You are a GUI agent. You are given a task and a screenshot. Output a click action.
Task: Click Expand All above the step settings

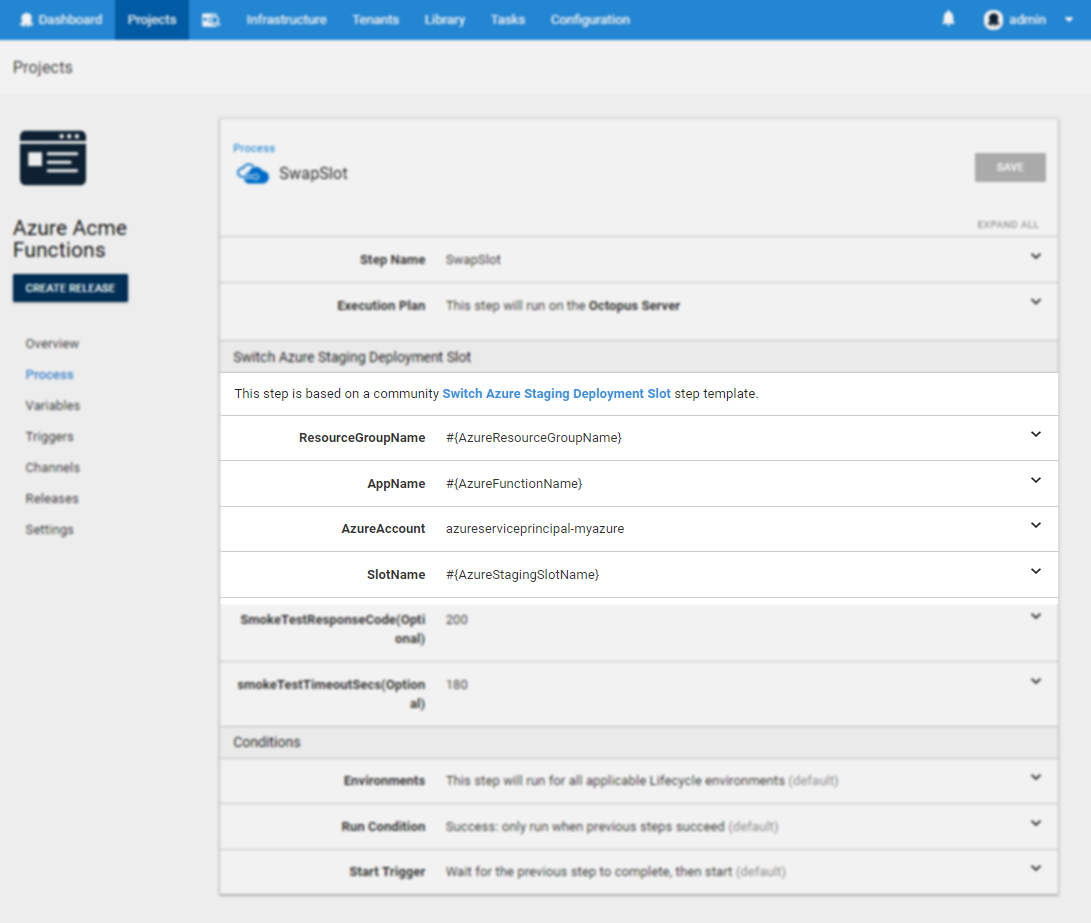pos(1007,225)
